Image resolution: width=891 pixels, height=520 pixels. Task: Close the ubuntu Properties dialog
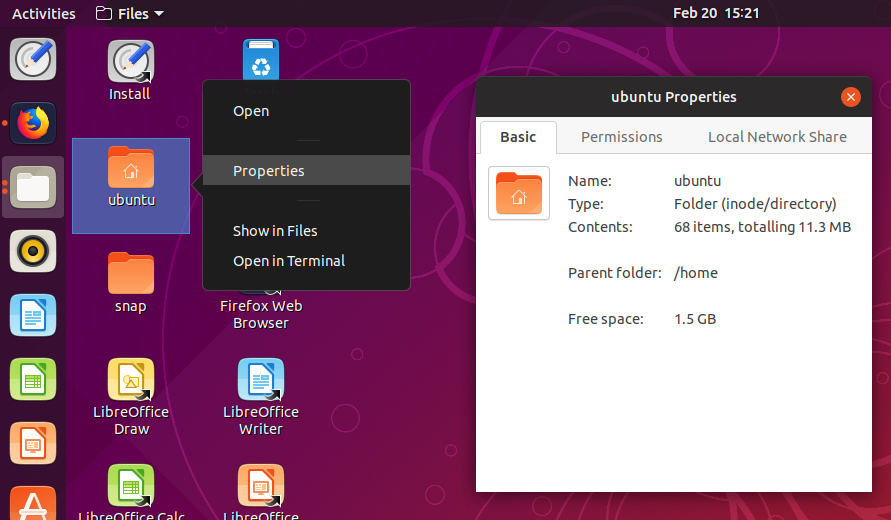[x=851, y=97]
